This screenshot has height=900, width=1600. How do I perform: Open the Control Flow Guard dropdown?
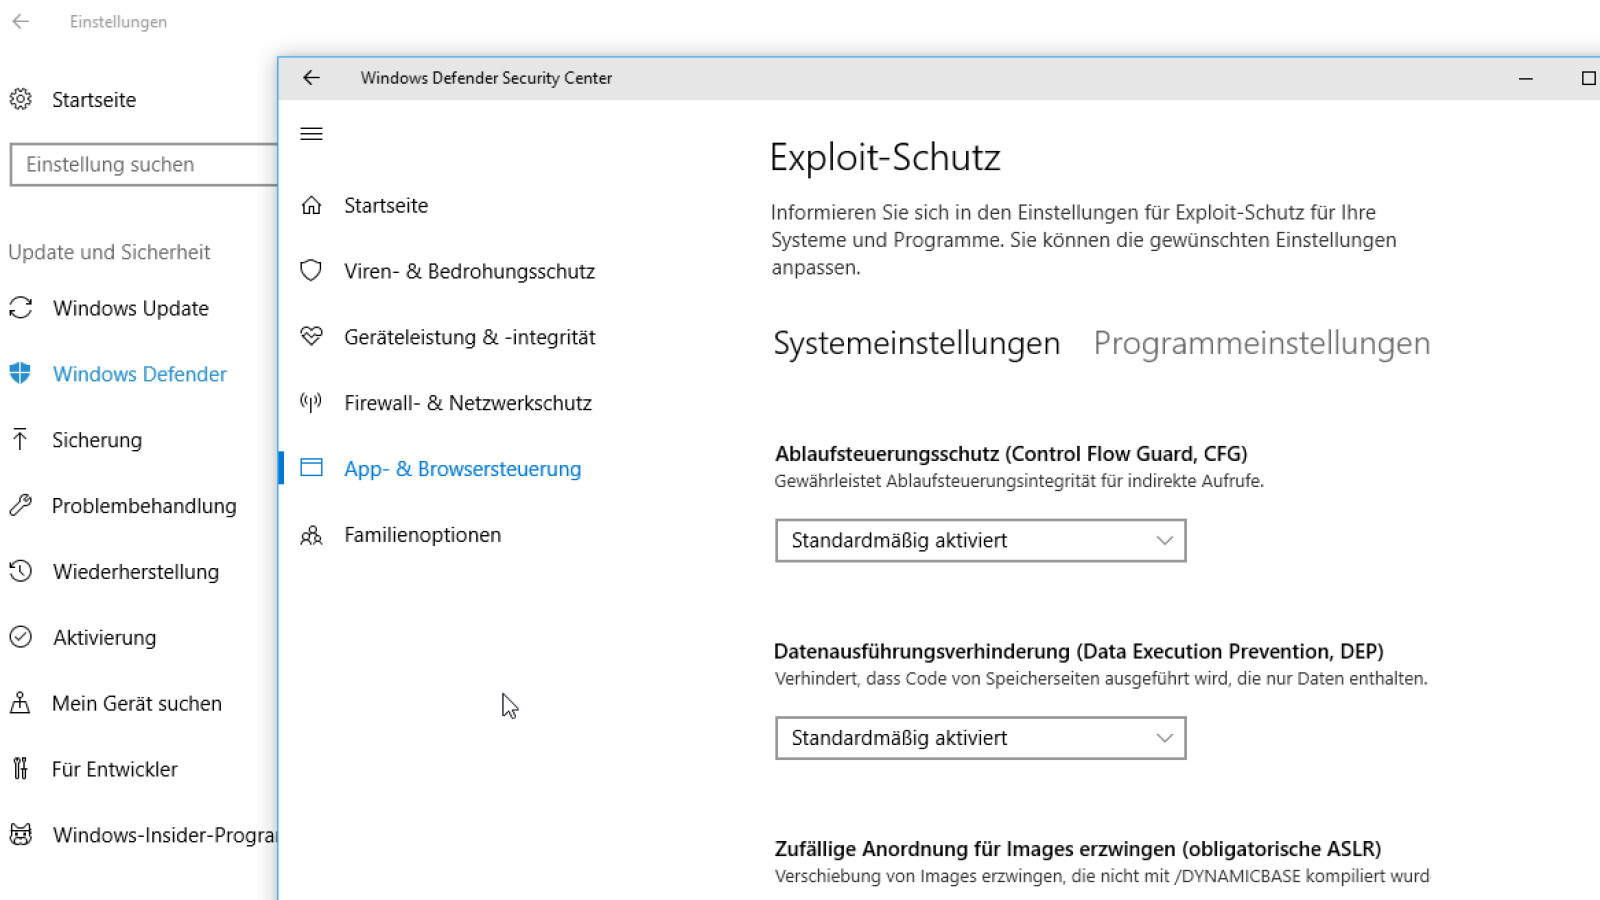[980, 540]
